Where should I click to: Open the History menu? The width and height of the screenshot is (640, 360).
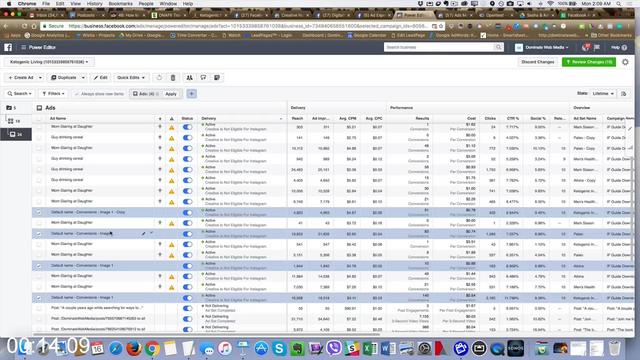click(94, 4)
